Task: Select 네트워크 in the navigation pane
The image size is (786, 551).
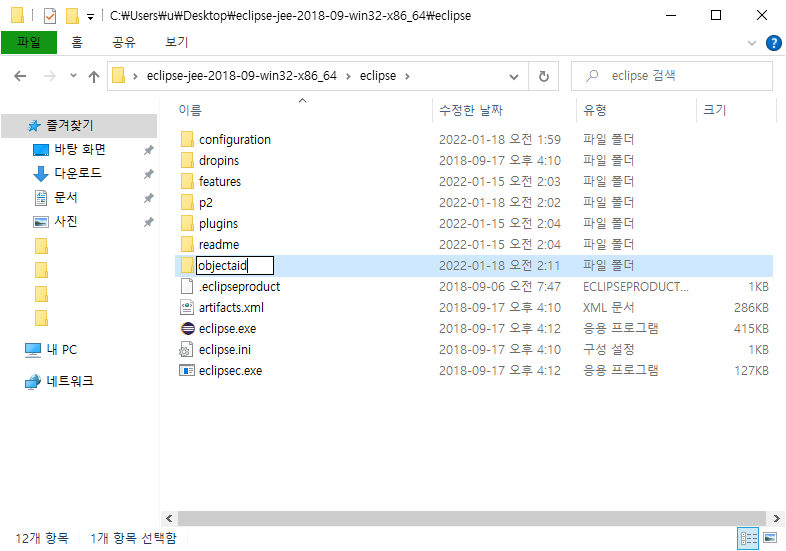Action: click(70, 381)
